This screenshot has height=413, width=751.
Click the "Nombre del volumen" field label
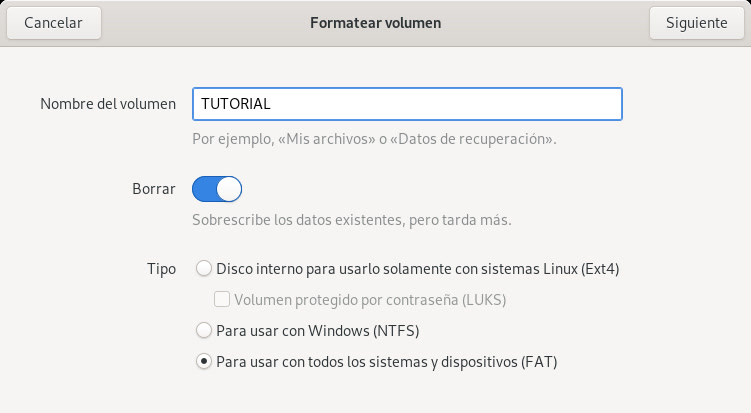(108, 104)
